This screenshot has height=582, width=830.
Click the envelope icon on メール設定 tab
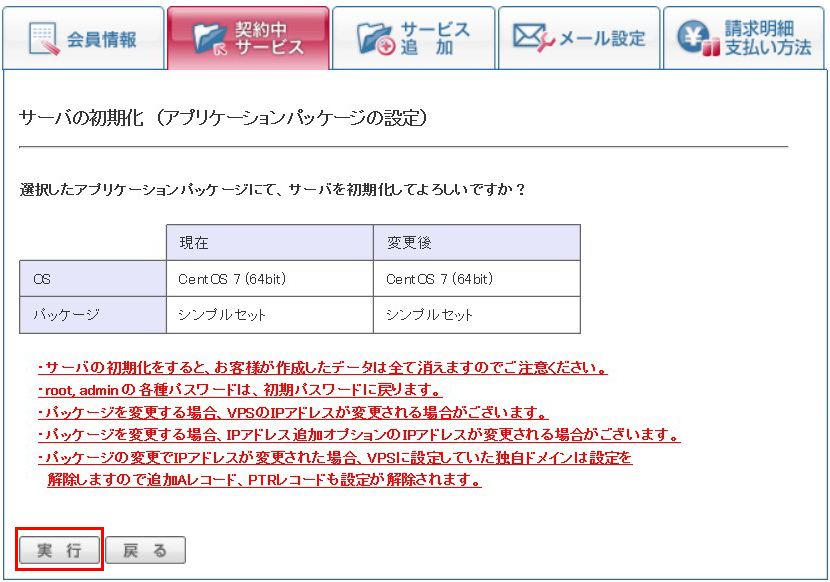point(534,38)
